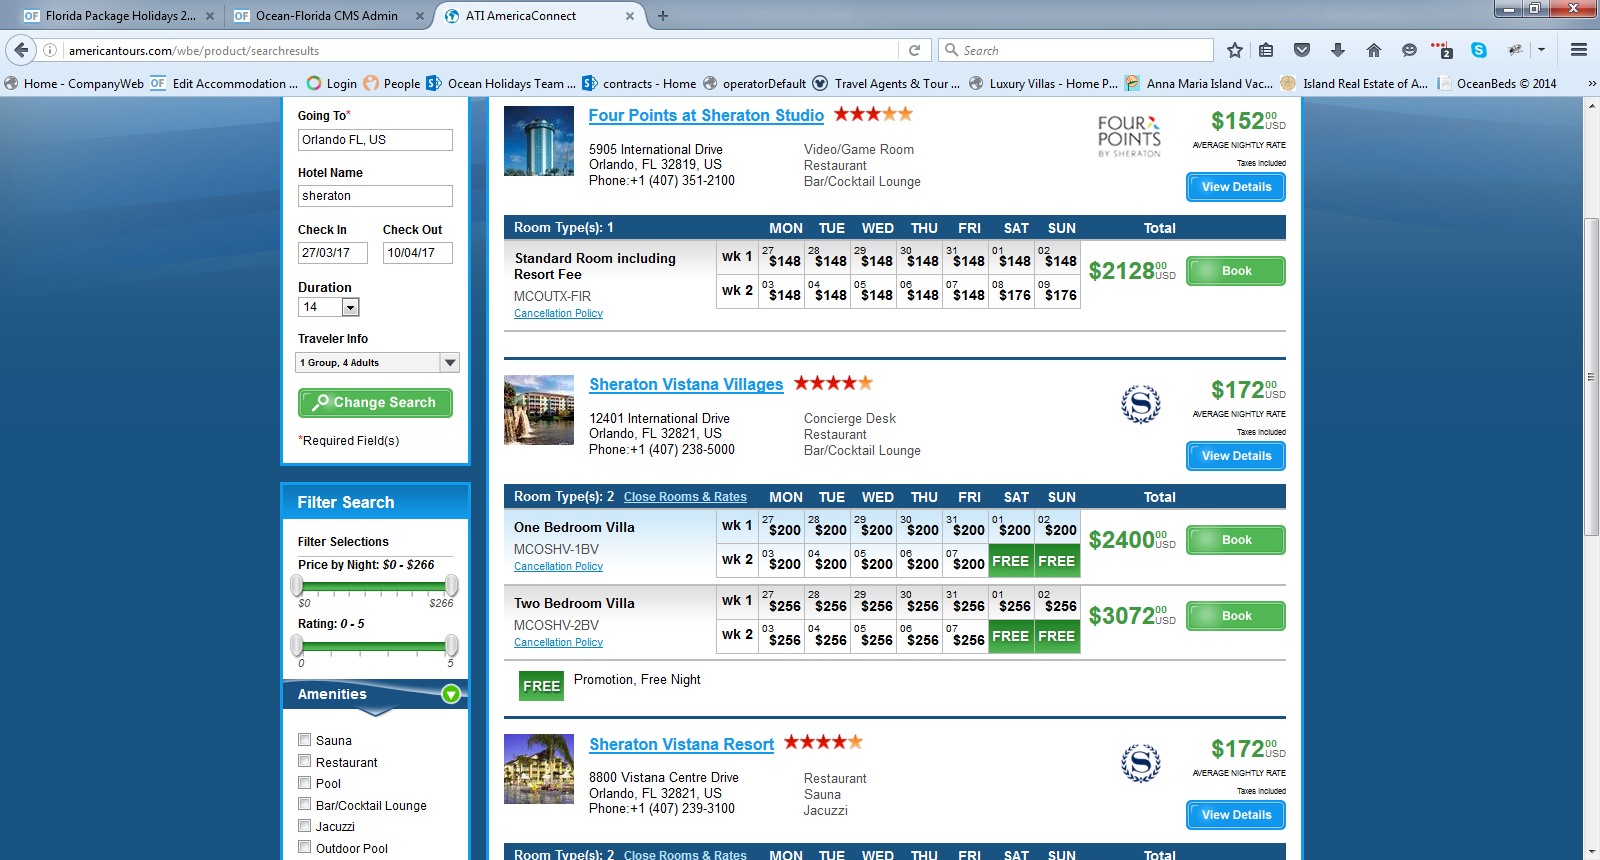The image size is (1600, 860).
Task: Open the Home - CompanyWeb bookmark
Action: pos(74,84)
